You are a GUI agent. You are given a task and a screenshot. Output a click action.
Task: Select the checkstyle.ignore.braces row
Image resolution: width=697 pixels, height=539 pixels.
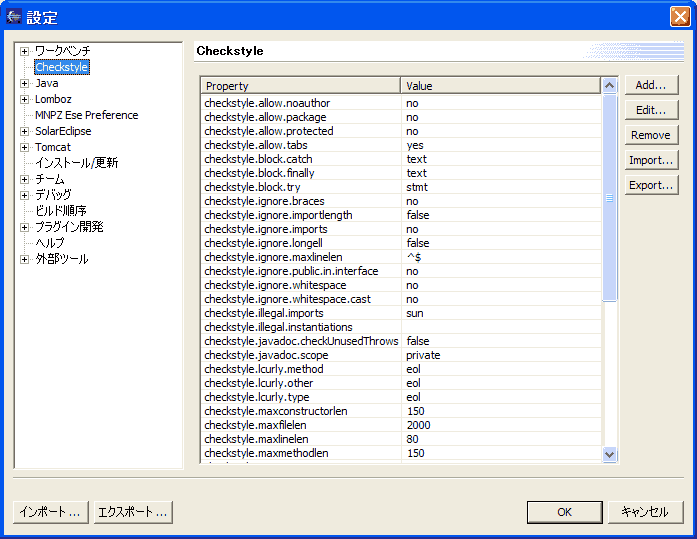pyautogui.click(x=401, y=201)
